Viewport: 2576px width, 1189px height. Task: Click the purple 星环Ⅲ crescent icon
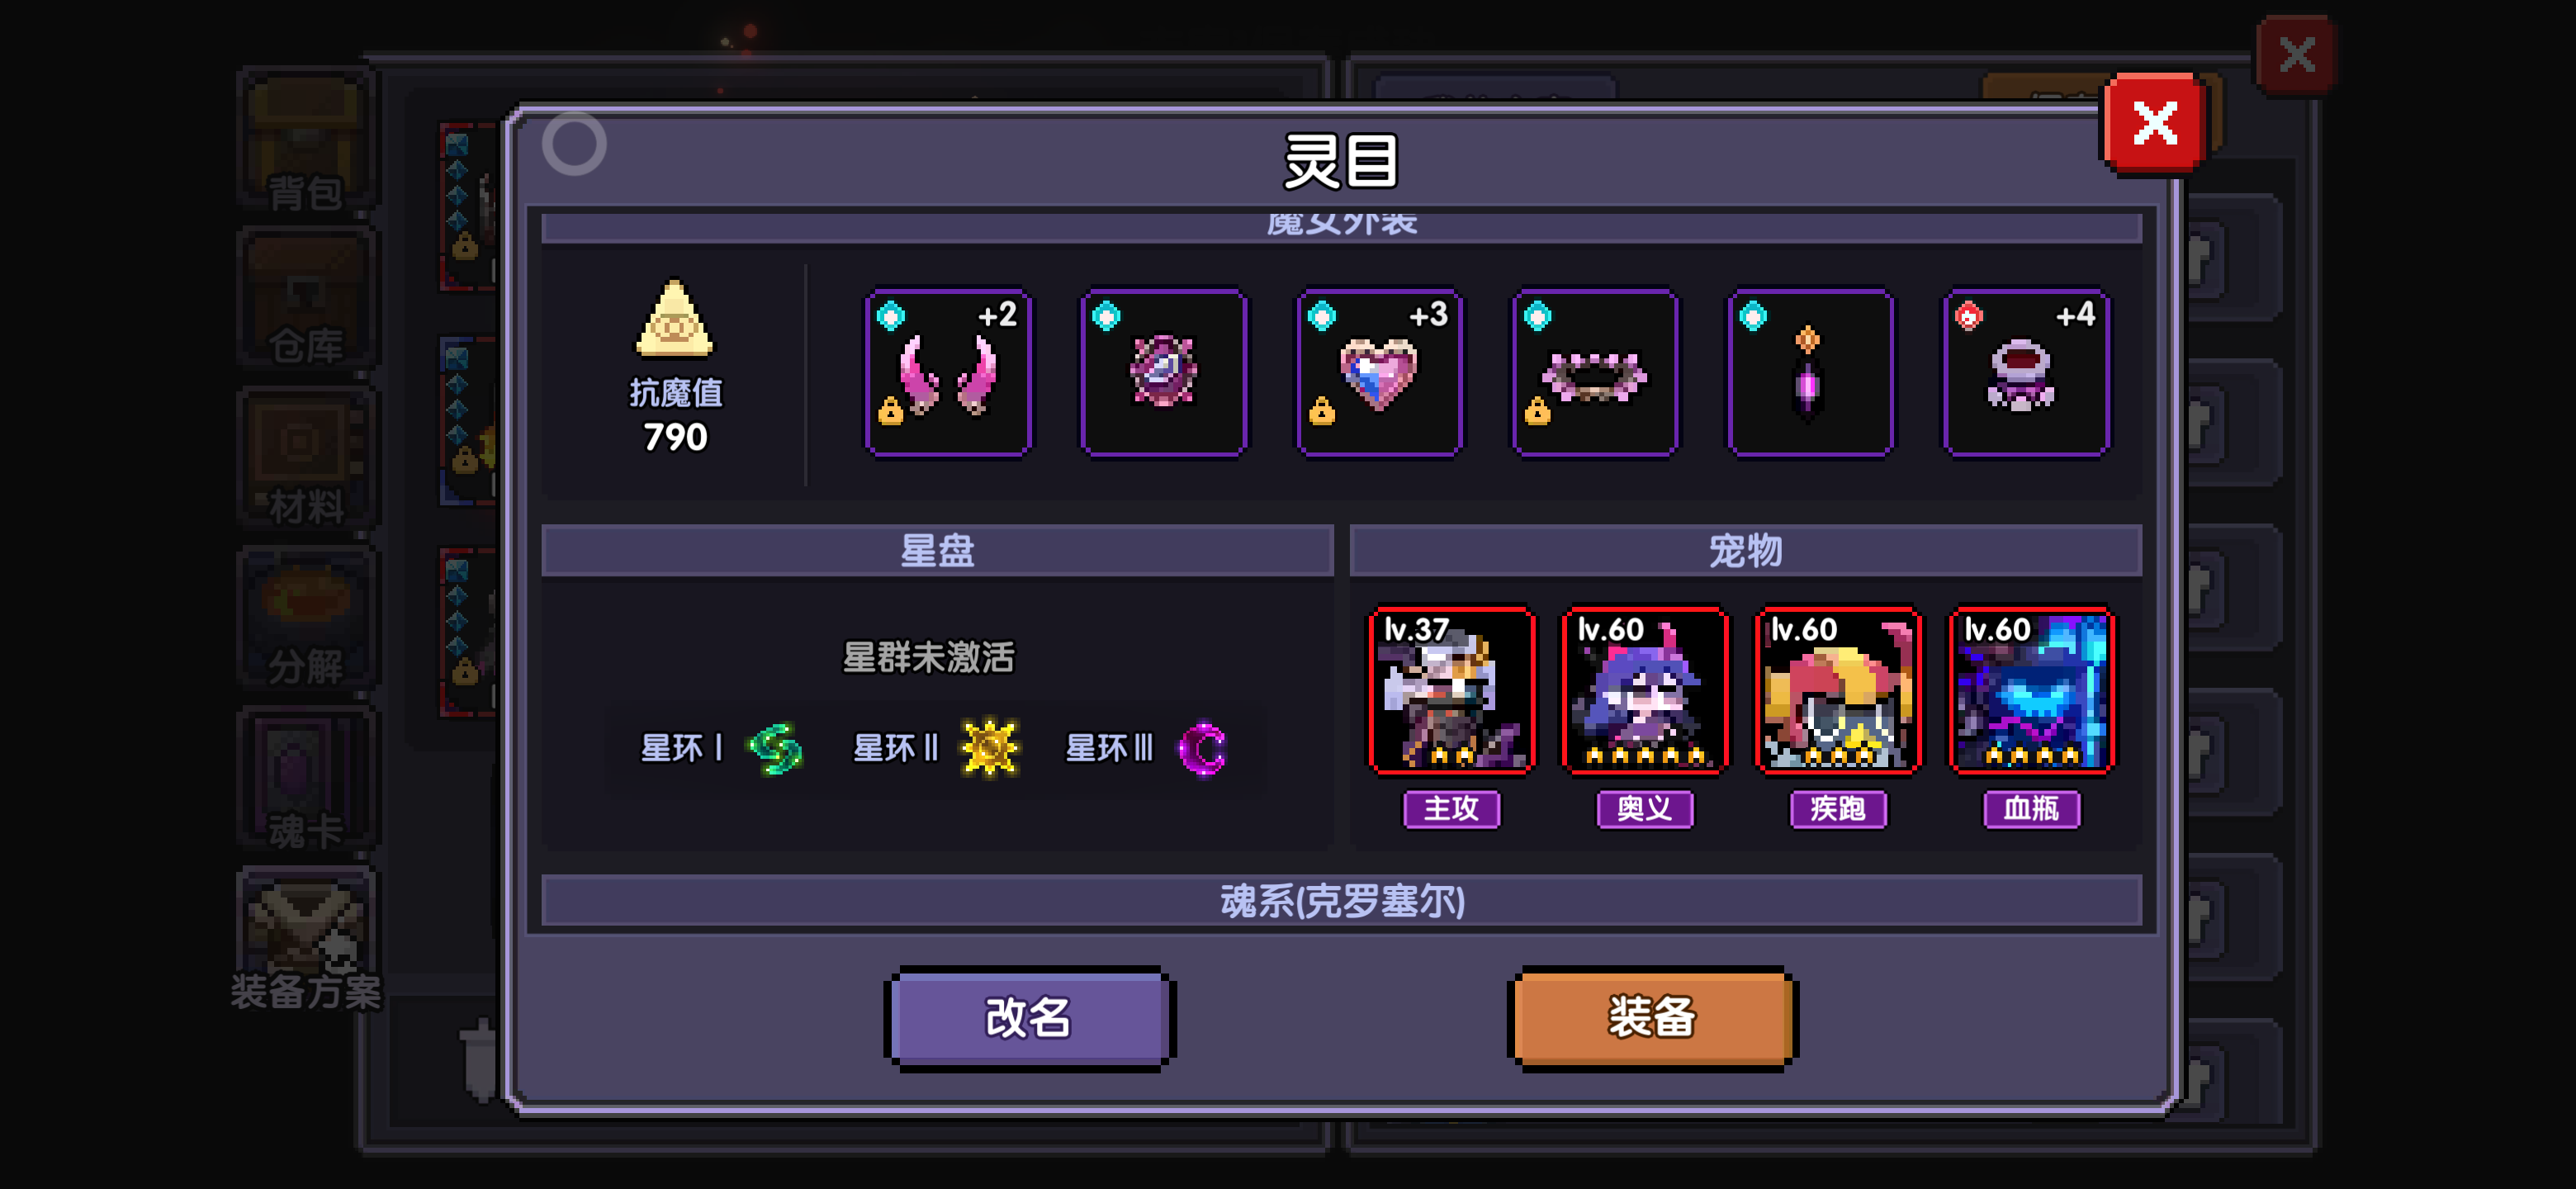point(1202,748)
